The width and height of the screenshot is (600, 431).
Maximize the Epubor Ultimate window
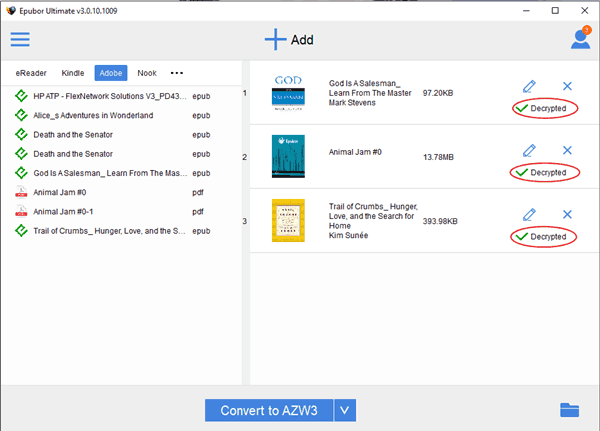[x=555, y=11]
